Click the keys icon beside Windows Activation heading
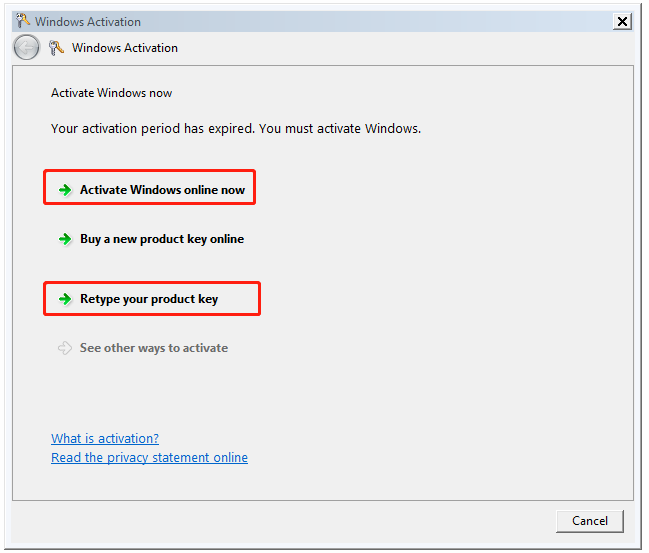 pyautogui.click(x=56, y=48)
